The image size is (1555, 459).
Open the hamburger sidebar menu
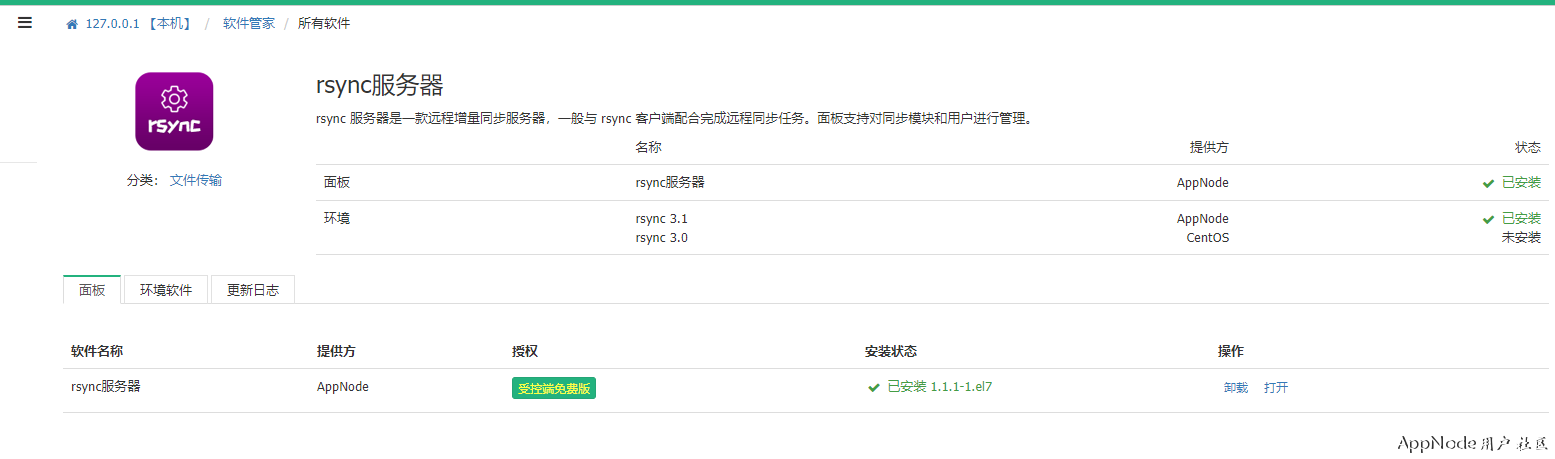(x=25, y=23)
